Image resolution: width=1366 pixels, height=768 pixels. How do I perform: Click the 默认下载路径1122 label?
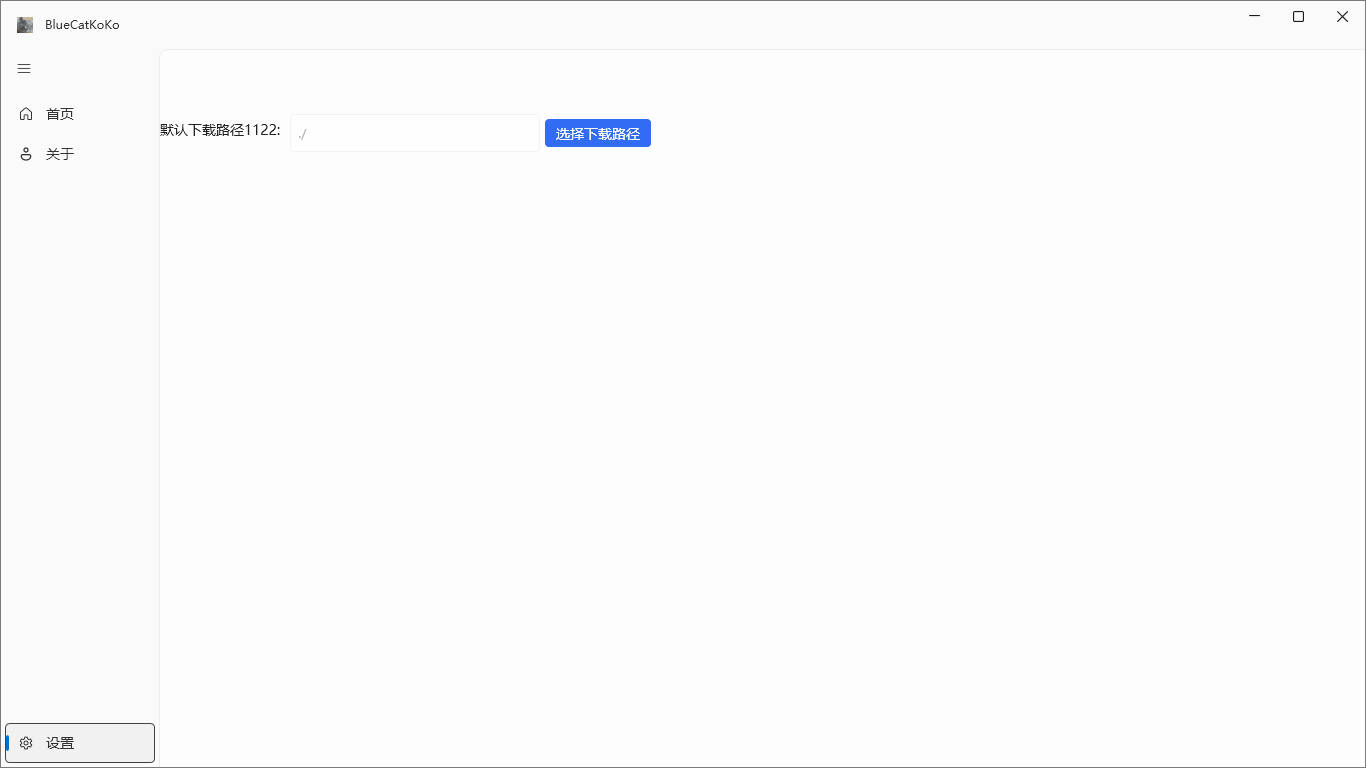(x=220, y=130)
